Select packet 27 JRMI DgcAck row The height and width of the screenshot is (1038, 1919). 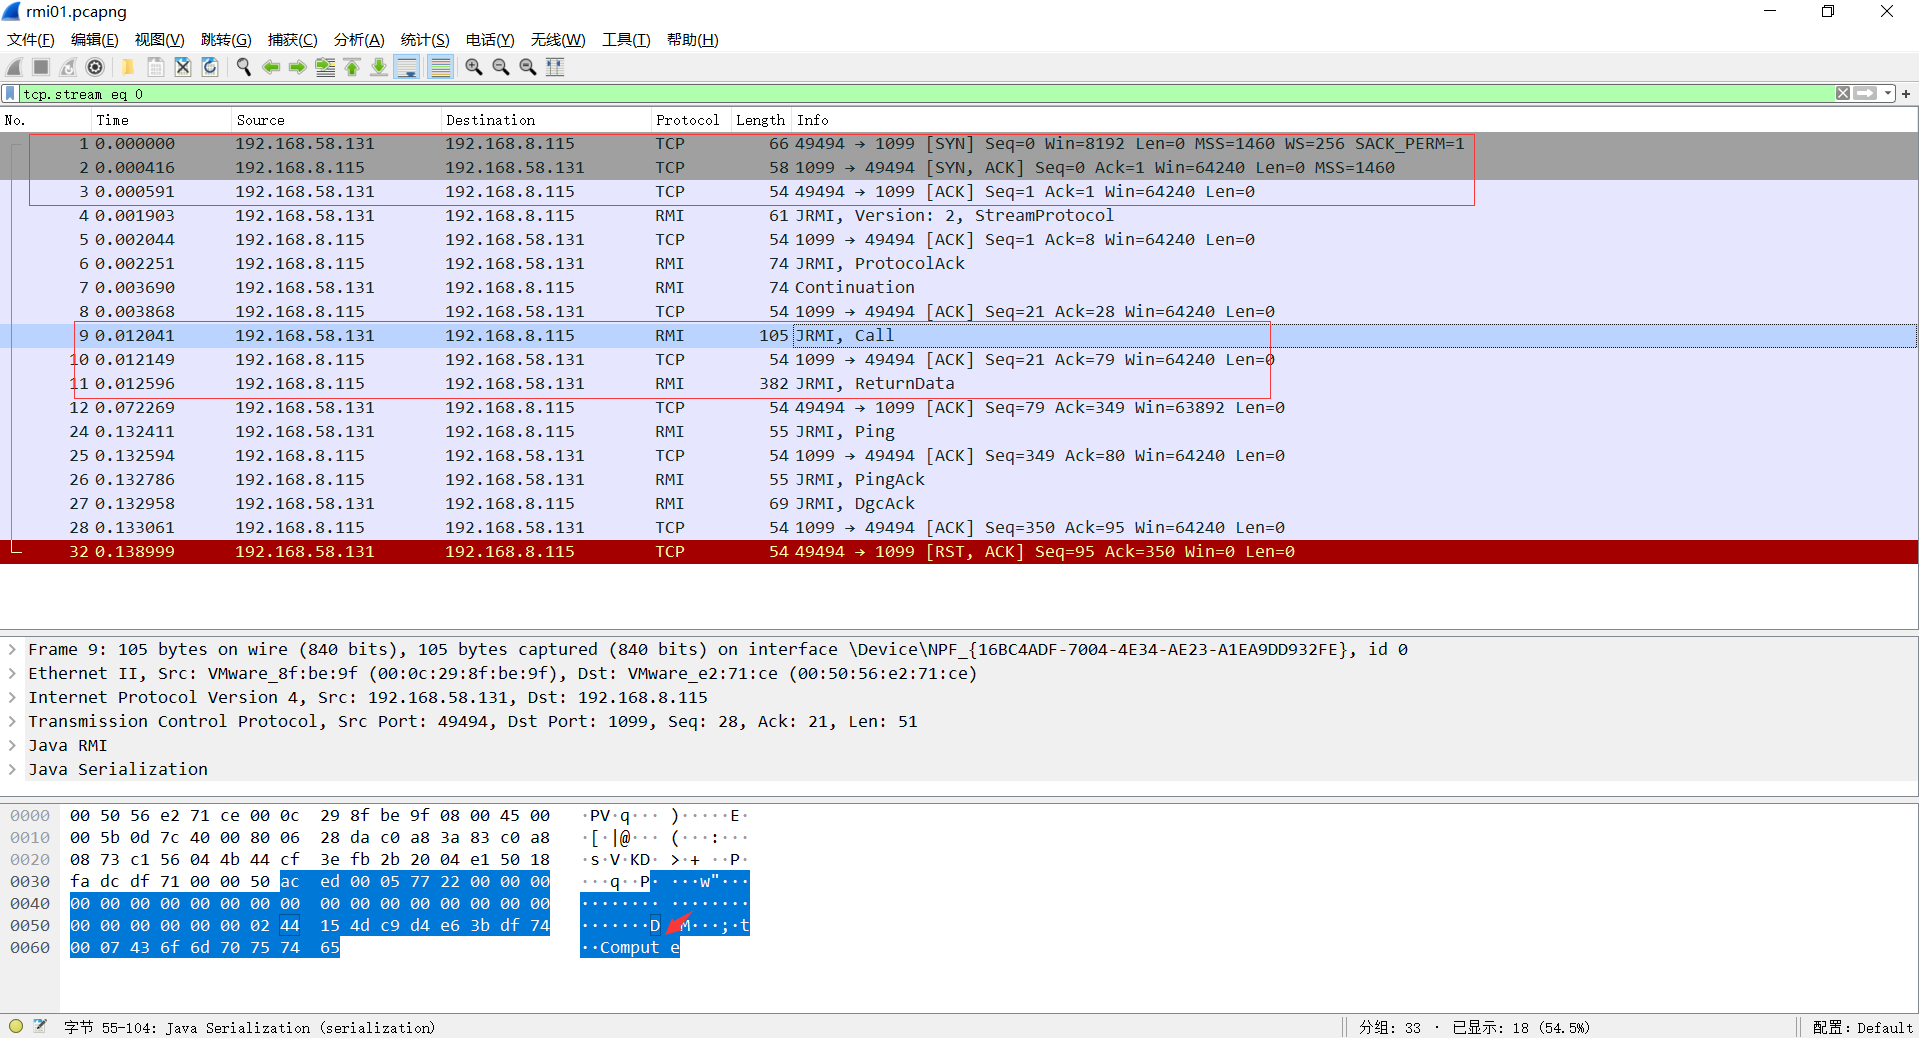point(959,504)
